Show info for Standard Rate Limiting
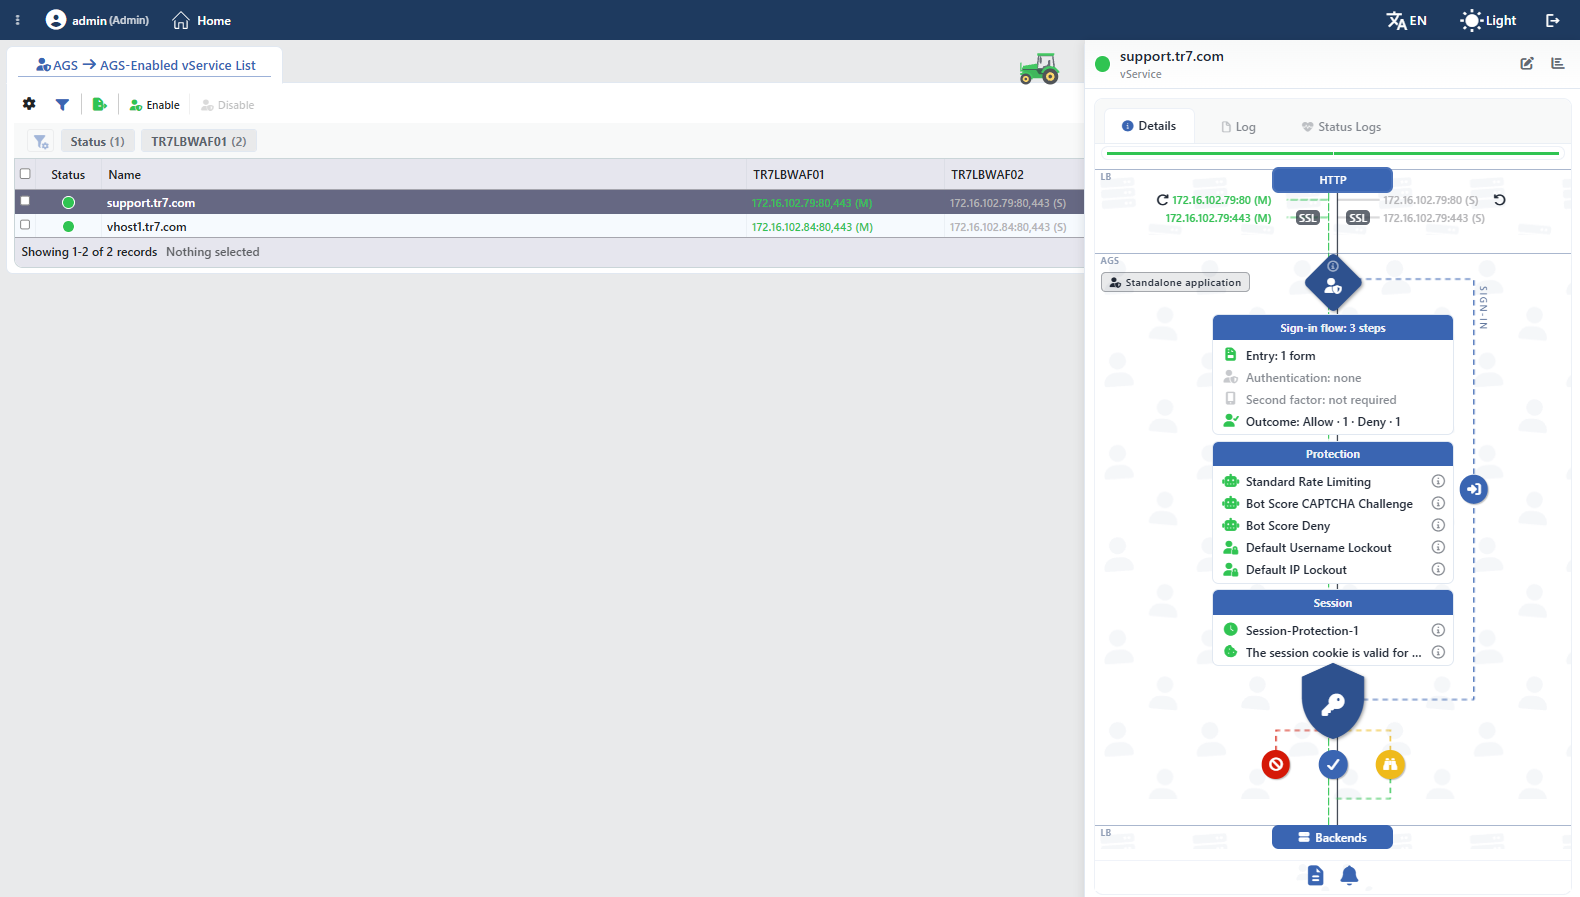Screen dimensions: 1580x897 point(1438,481)
